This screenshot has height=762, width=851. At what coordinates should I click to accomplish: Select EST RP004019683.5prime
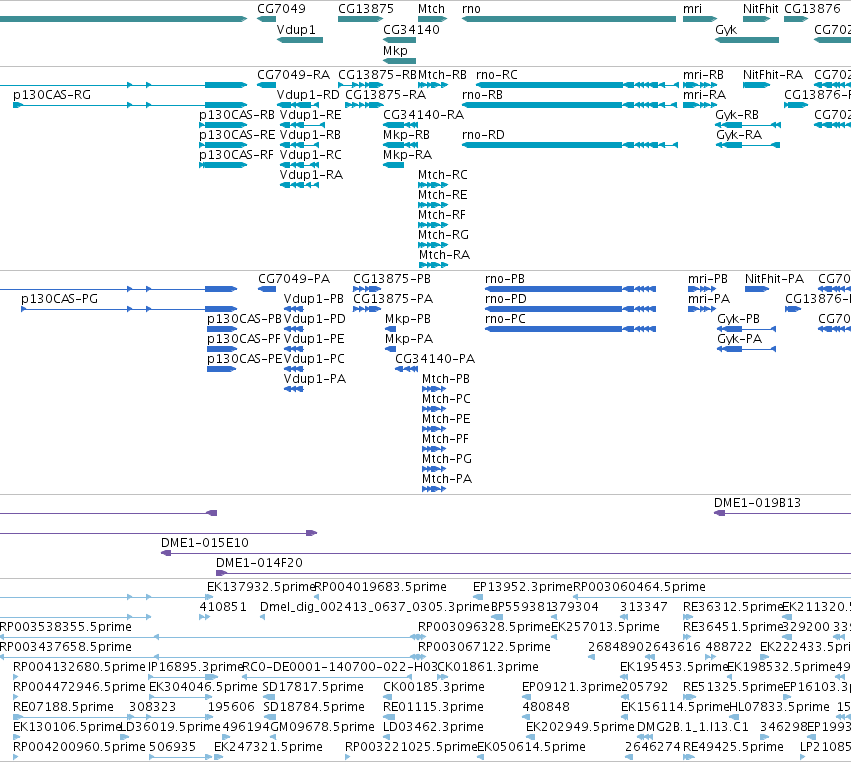click(x=380, y=587)
